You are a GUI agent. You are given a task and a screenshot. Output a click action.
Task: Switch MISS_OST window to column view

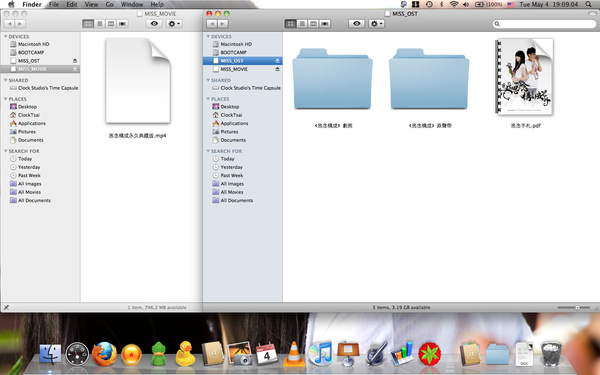(x=313, y=24)
